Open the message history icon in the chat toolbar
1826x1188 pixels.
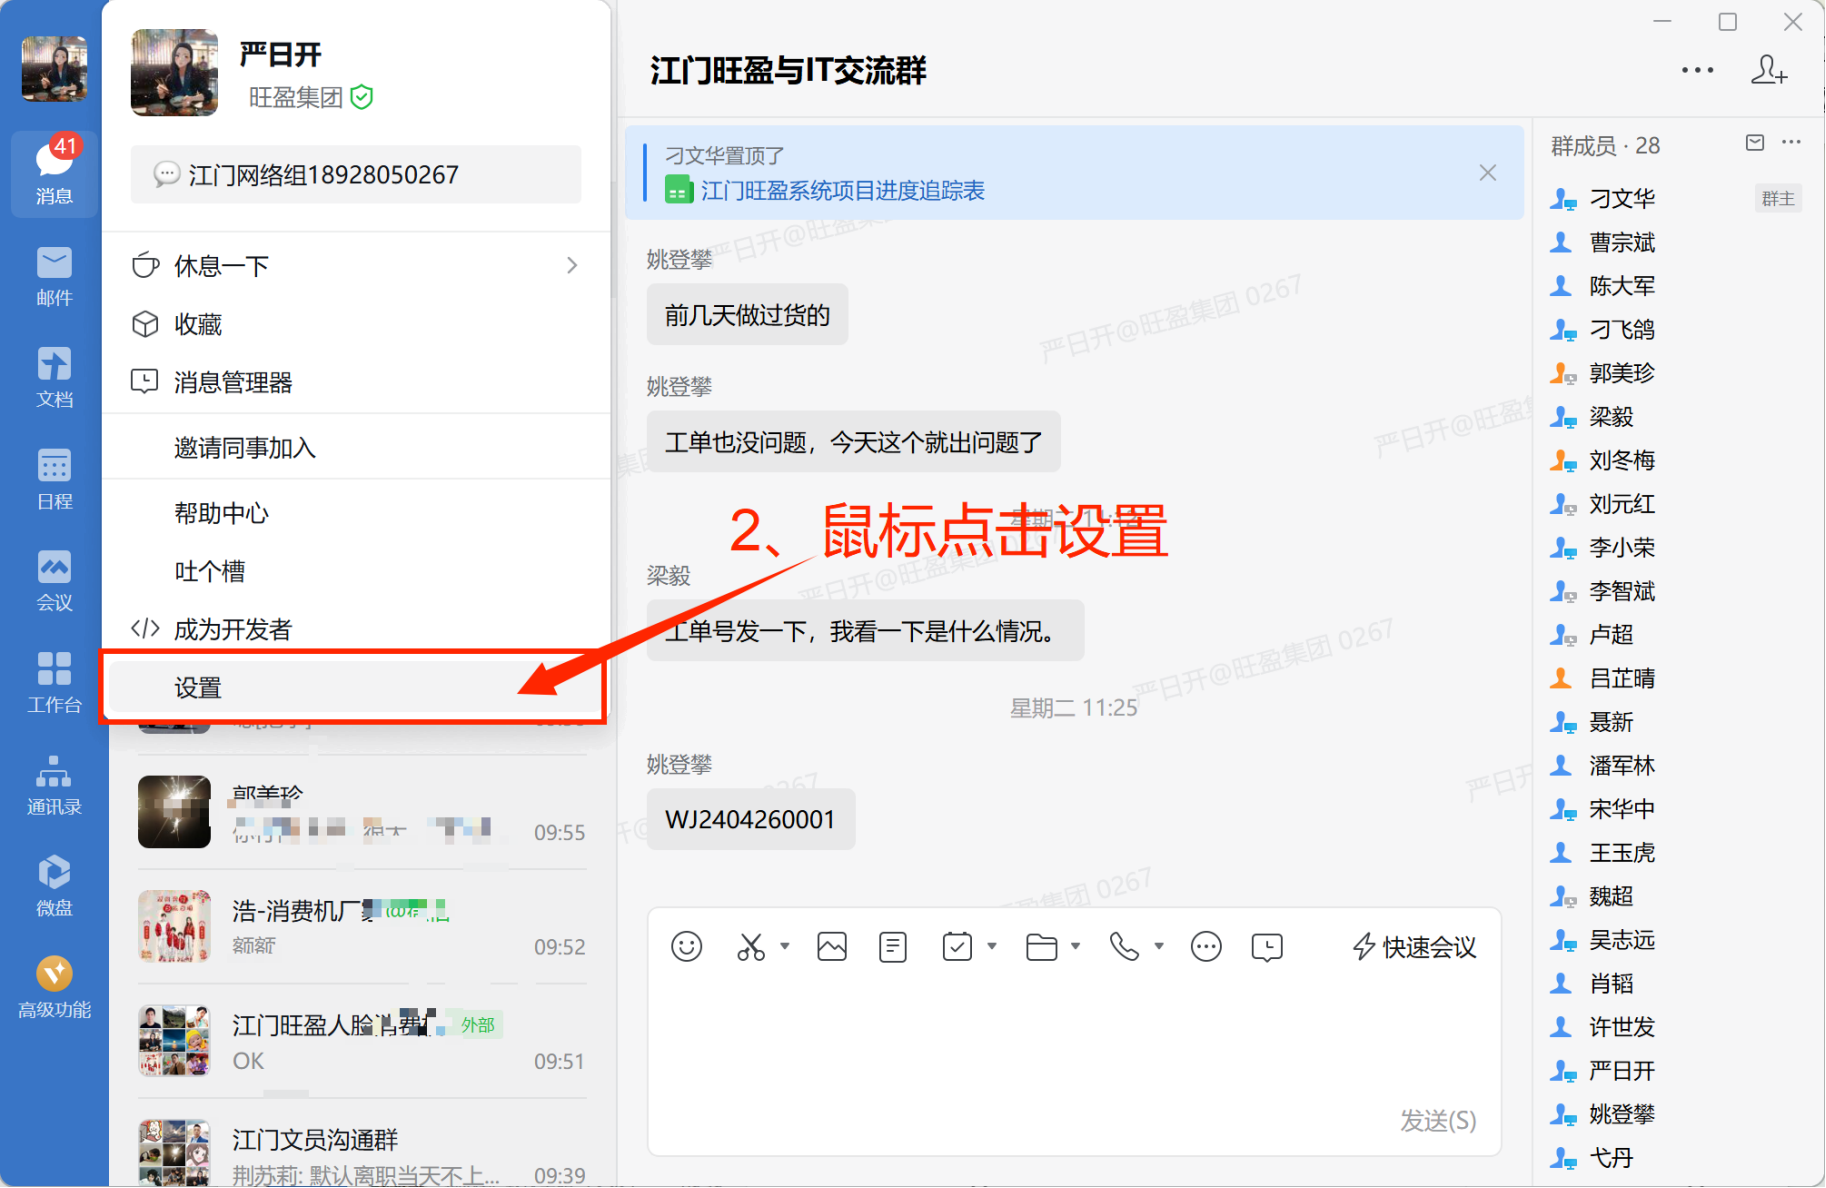tap(1267, 946)
